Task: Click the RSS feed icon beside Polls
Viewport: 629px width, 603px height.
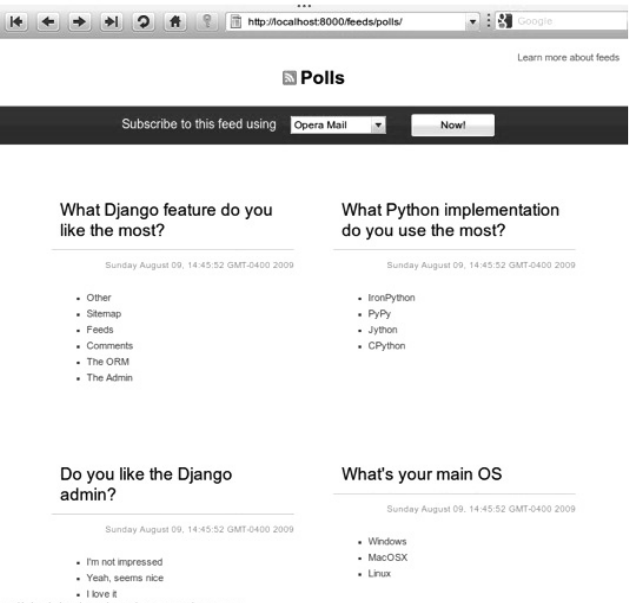Action: tap(289, 78)
